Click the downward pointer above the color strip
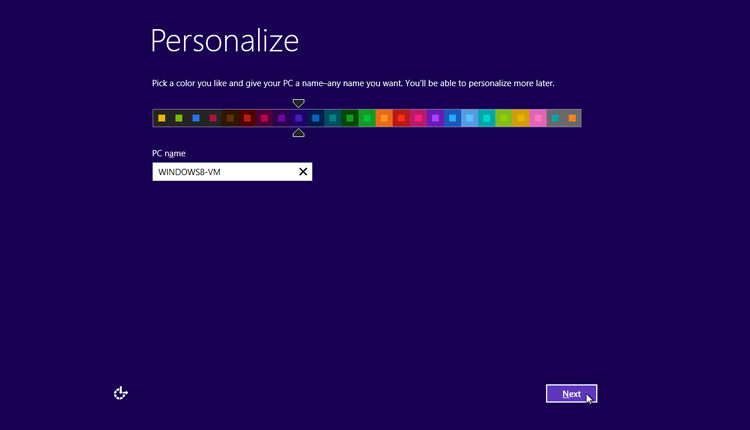This screenshot has height=430, width=750. (x=298, y=103)
